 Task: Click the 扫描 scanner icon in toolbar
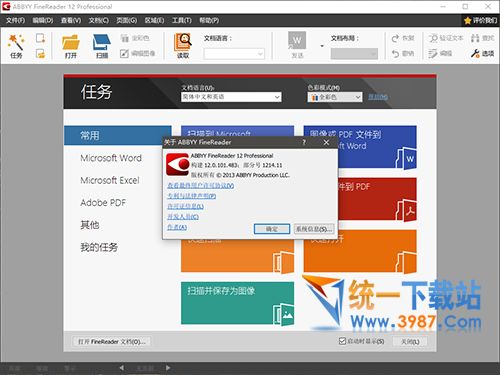[102, 43]
